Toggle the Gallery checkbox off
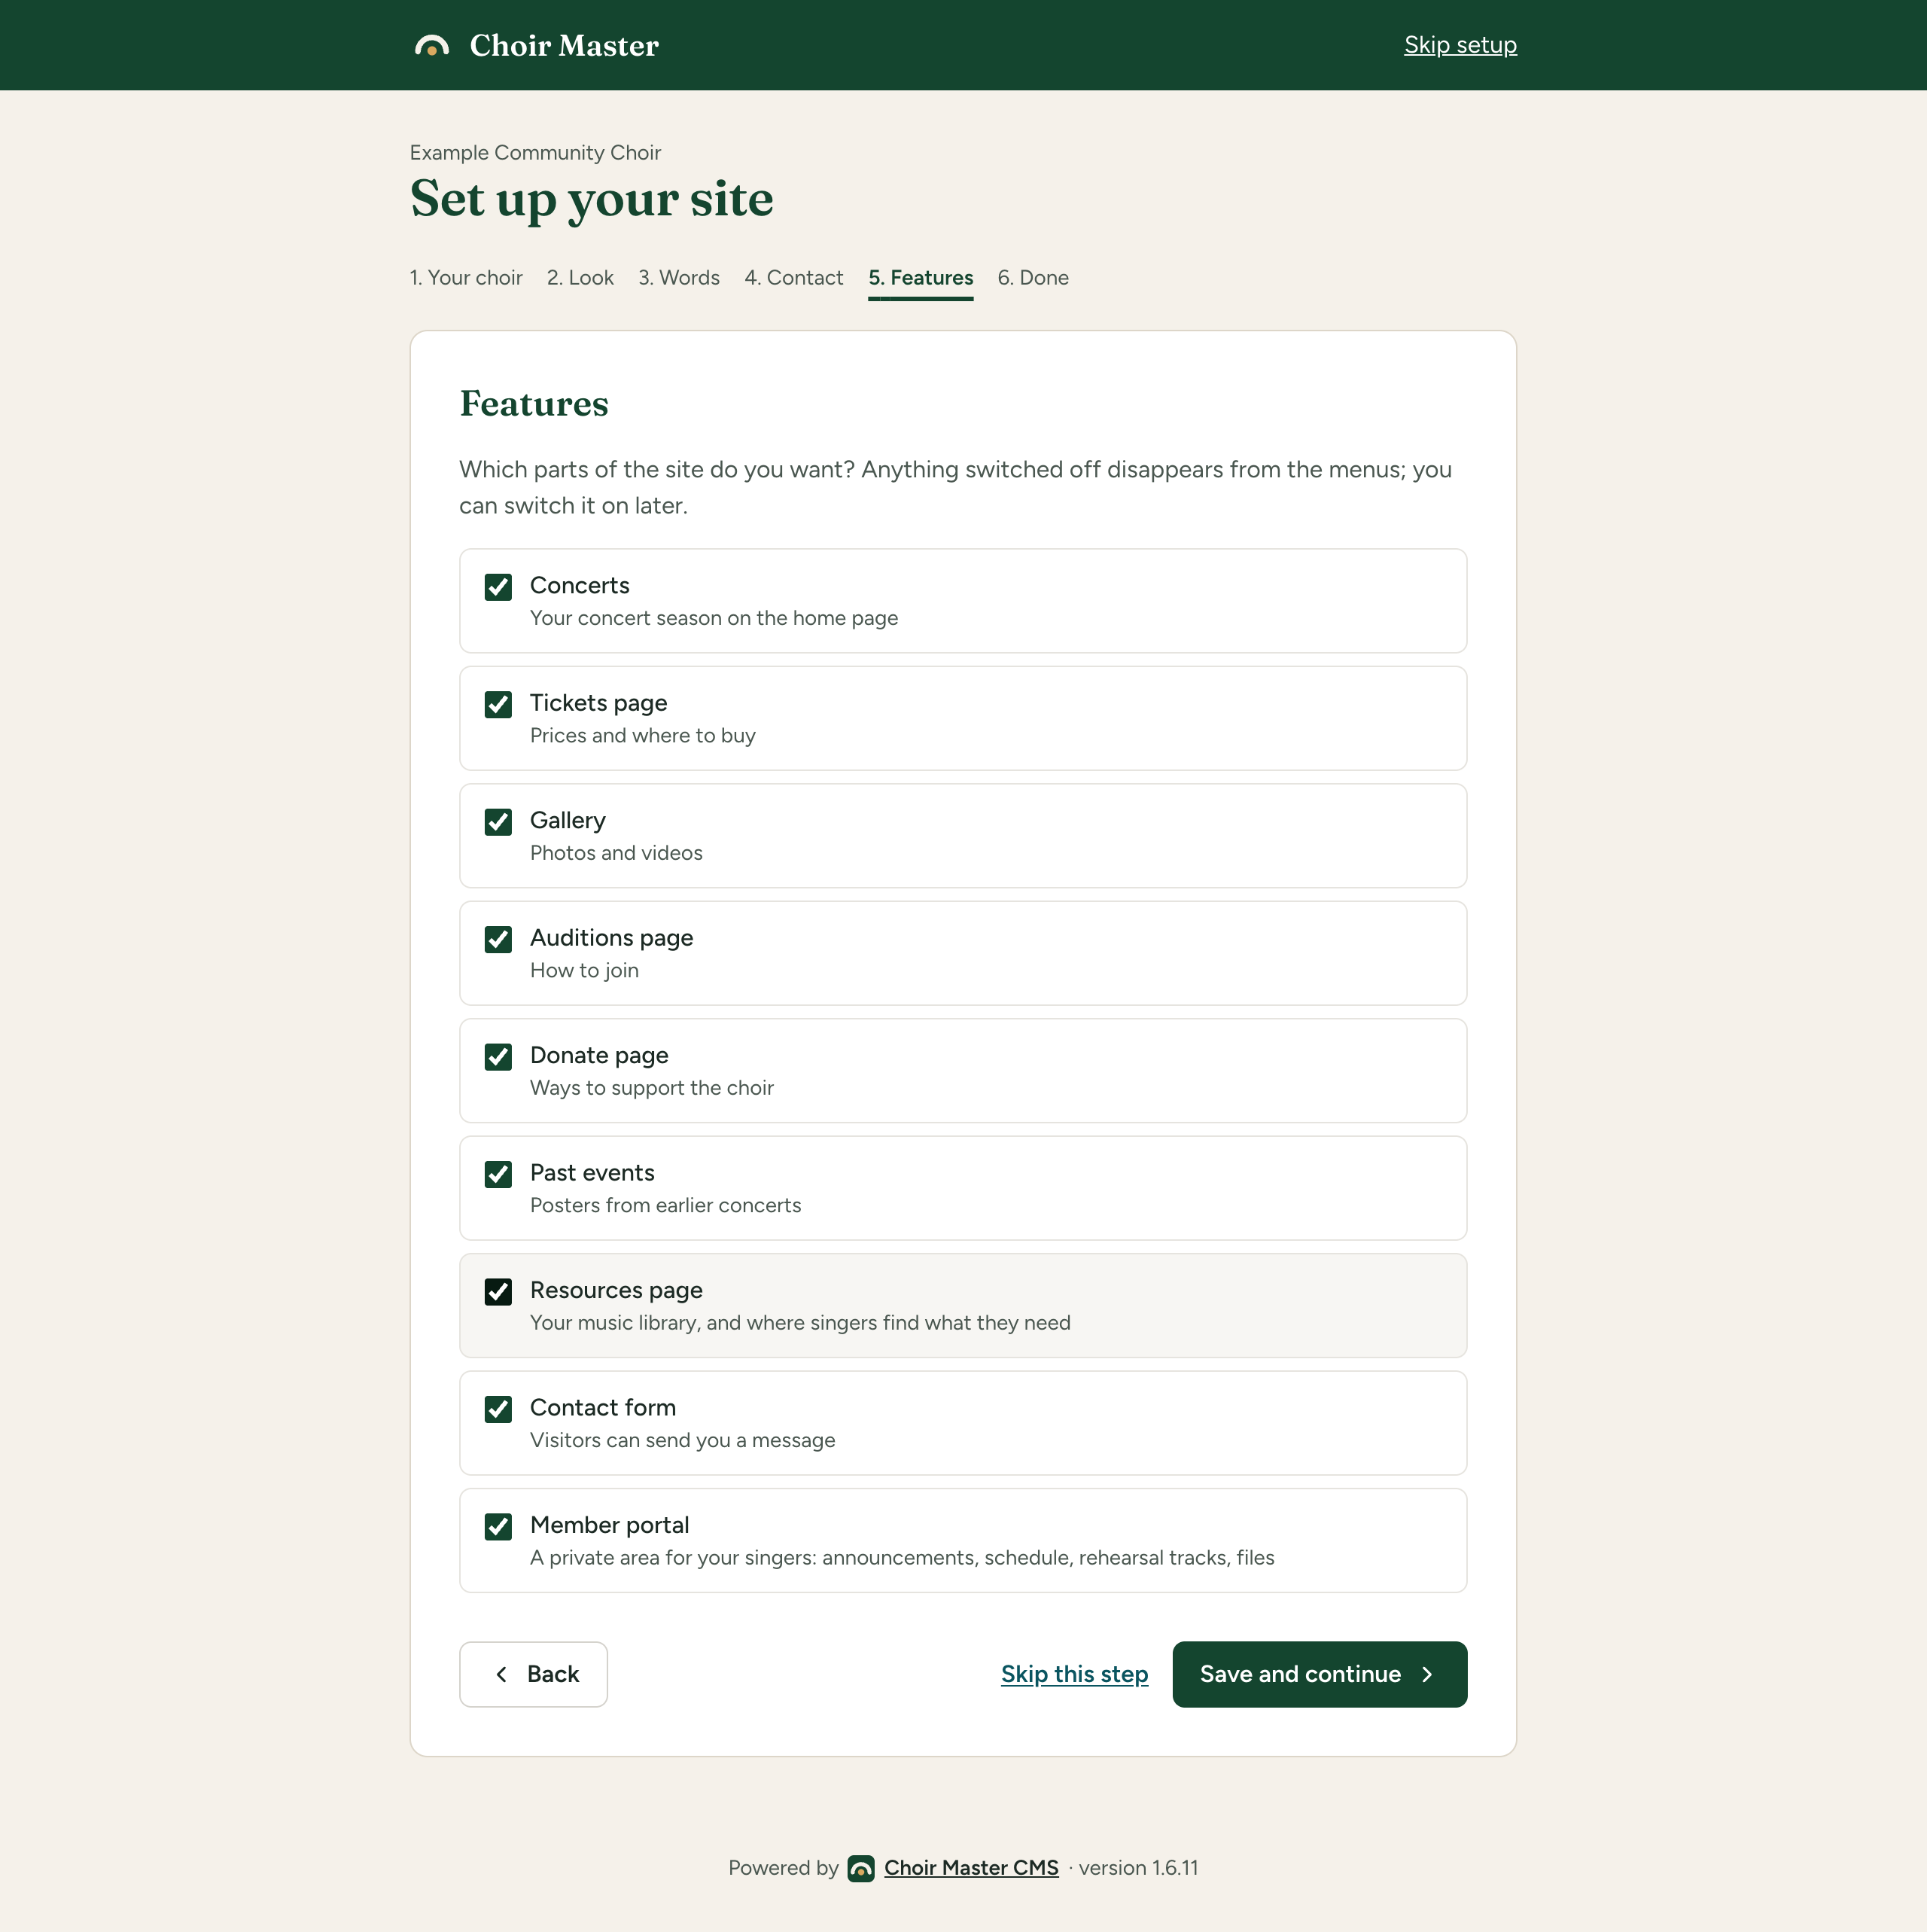The width and height of the screenshot is (1927, 1932). (498, 822)
